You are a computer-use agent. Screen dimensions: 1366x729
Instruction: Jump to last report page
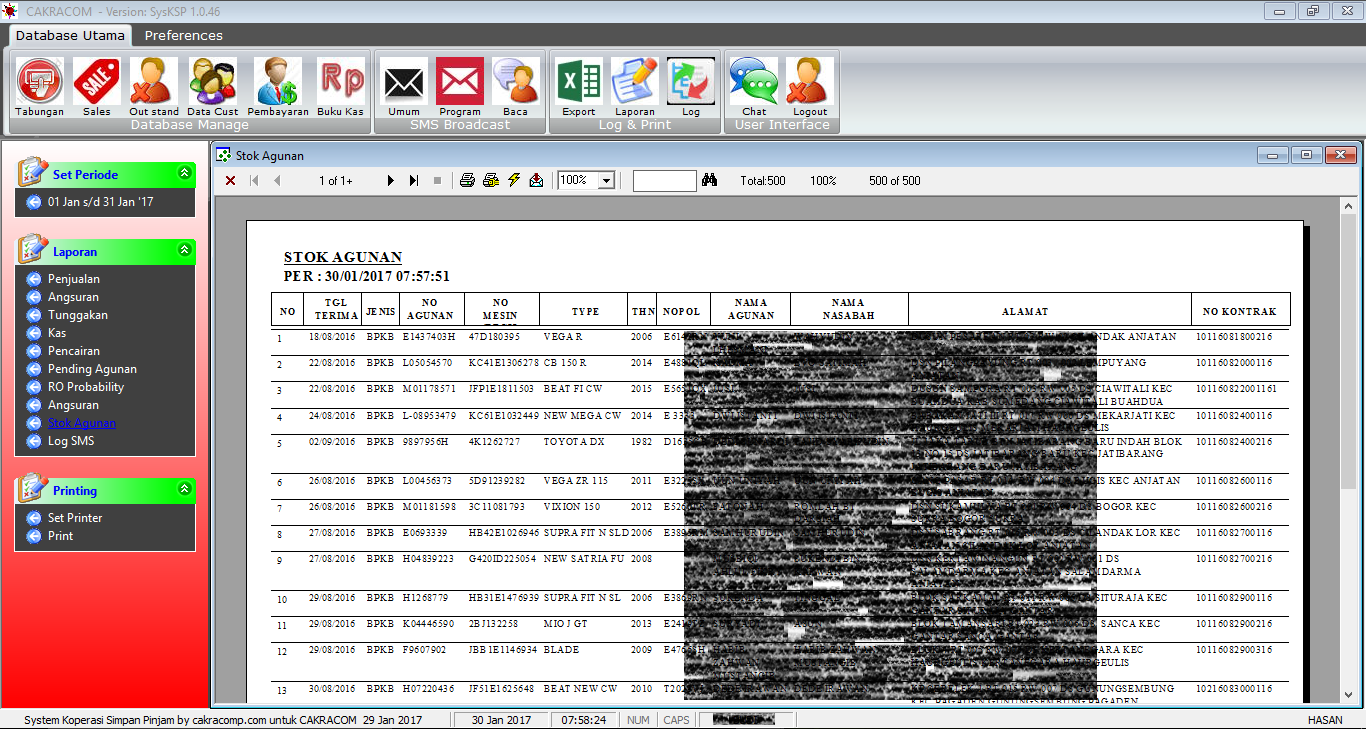(x=414, y=181)
